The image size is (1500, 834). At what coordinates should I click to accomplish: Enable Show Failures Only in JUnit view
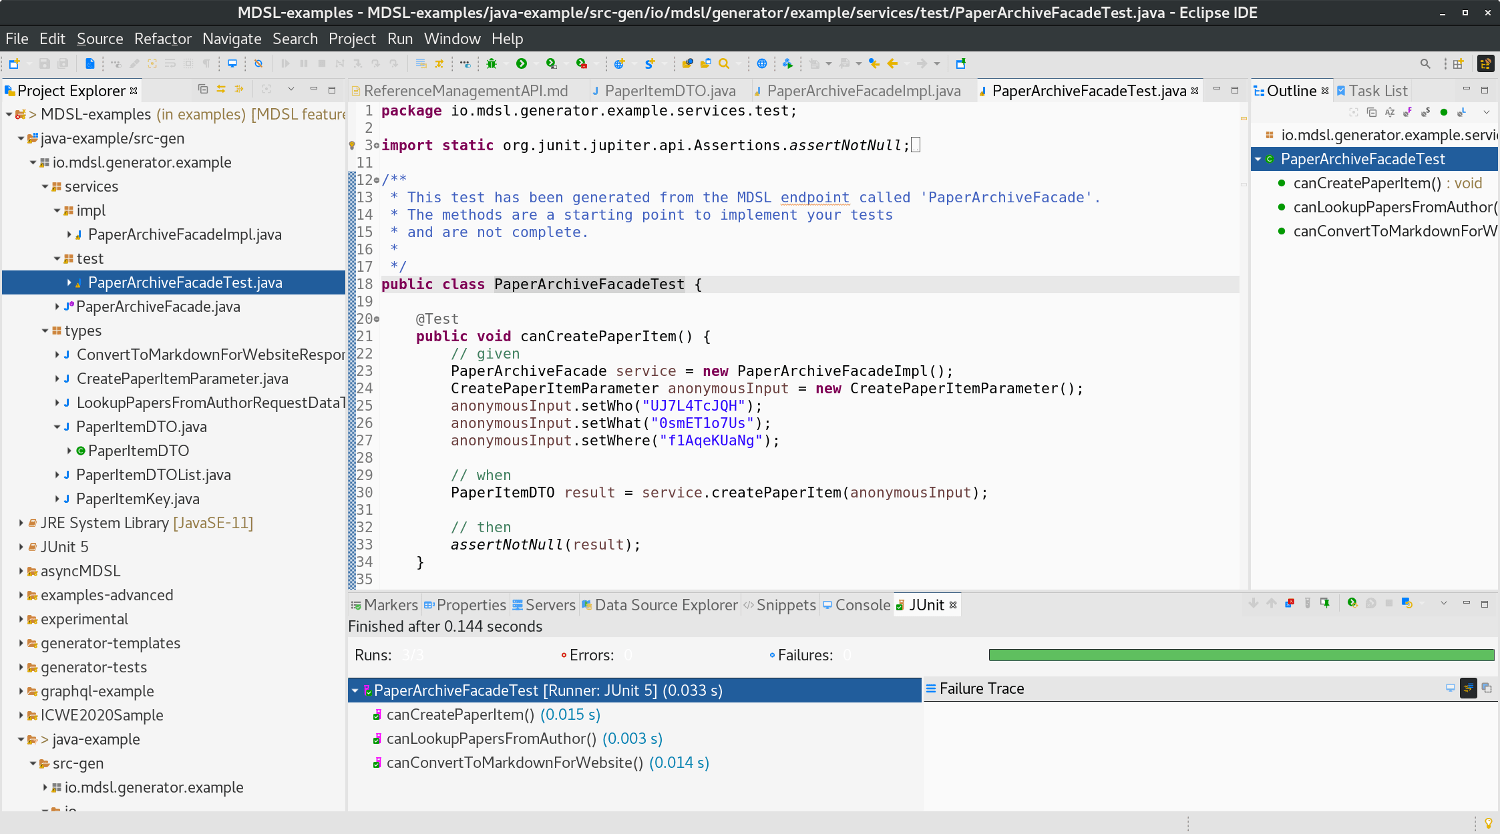tap(1290, 603)
